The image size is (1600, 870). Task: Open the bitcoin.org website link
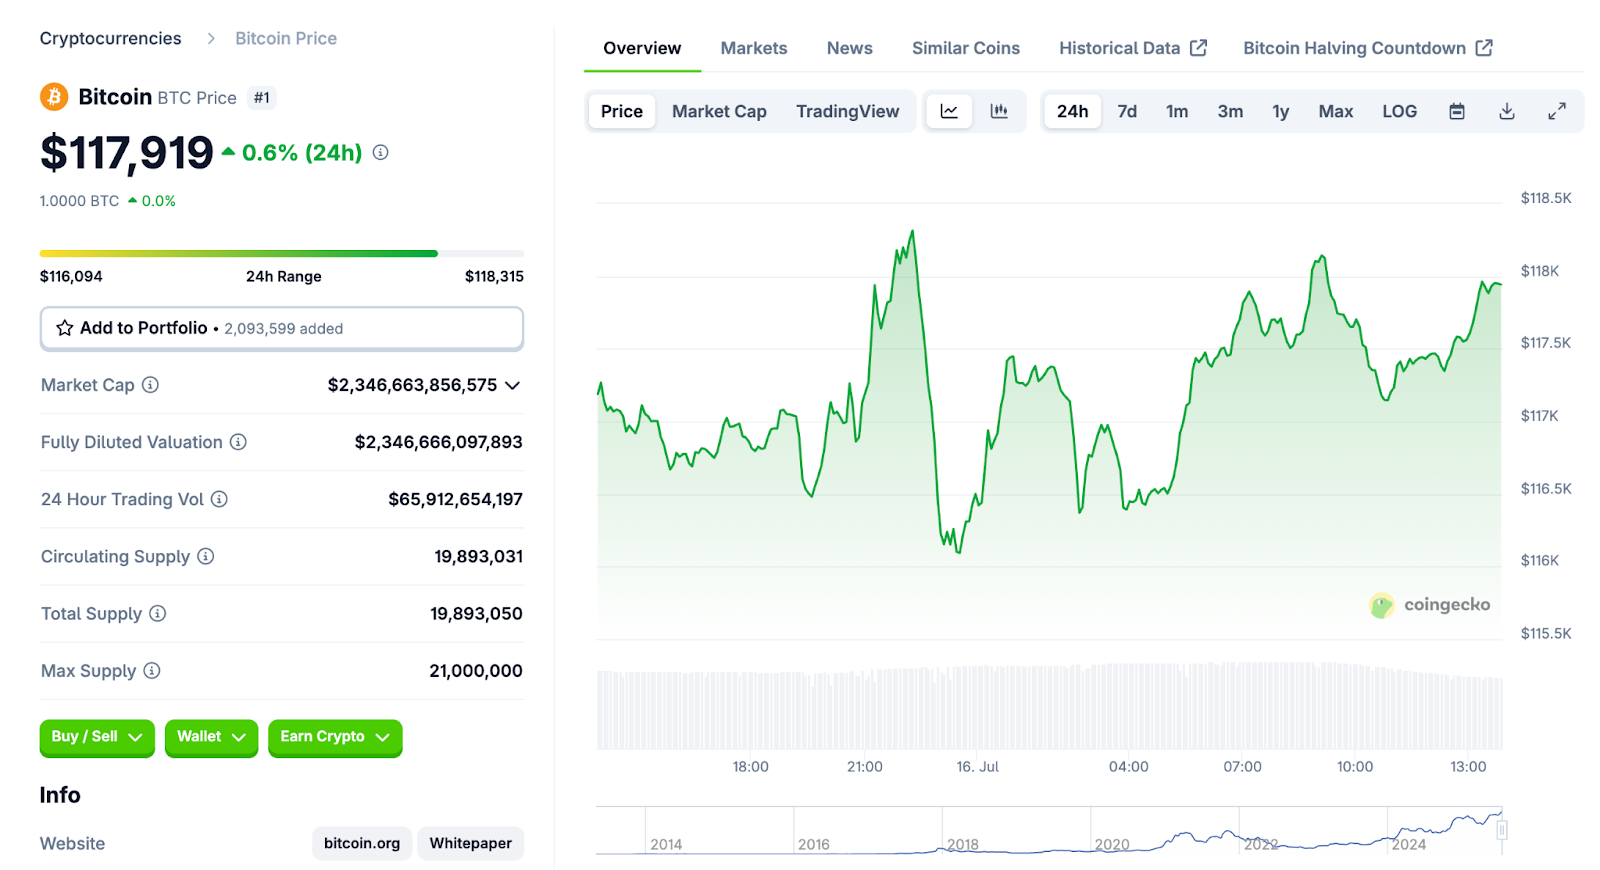point(362,843)
